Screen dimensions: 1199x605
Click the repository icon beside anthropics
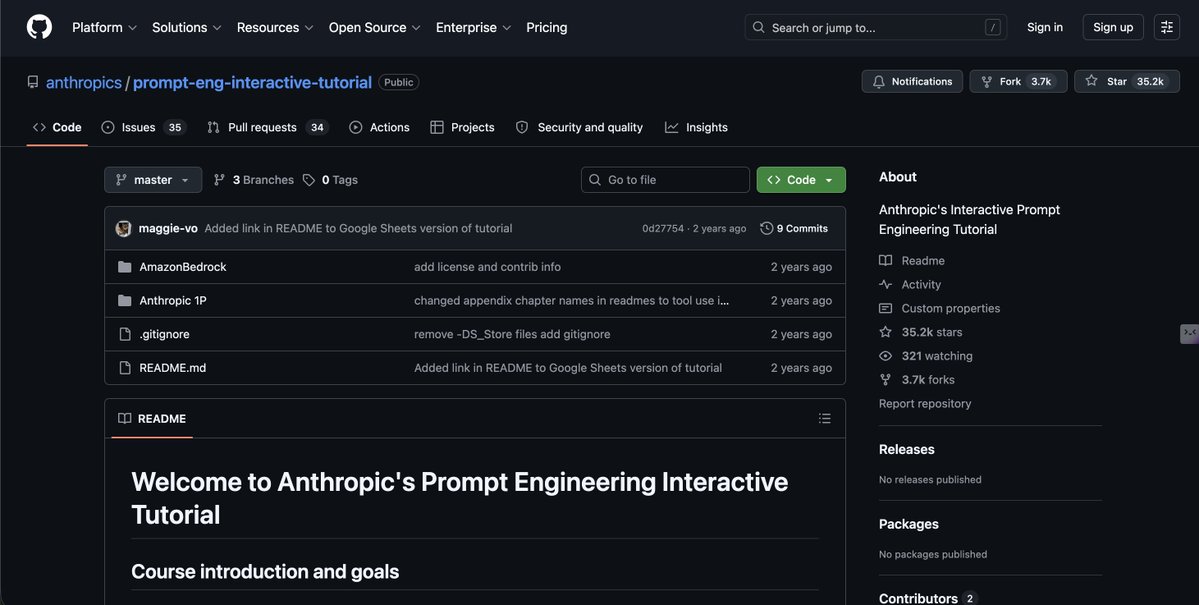click(33, 82)
